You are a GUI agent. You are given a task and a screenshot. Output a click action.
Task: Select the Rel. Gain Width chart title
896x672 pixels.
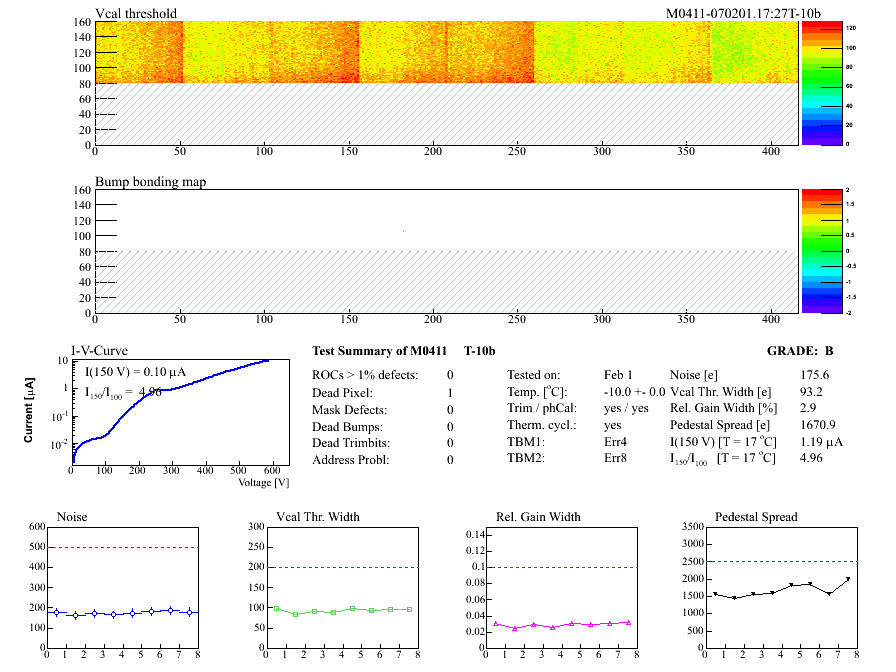click(538, 517)
